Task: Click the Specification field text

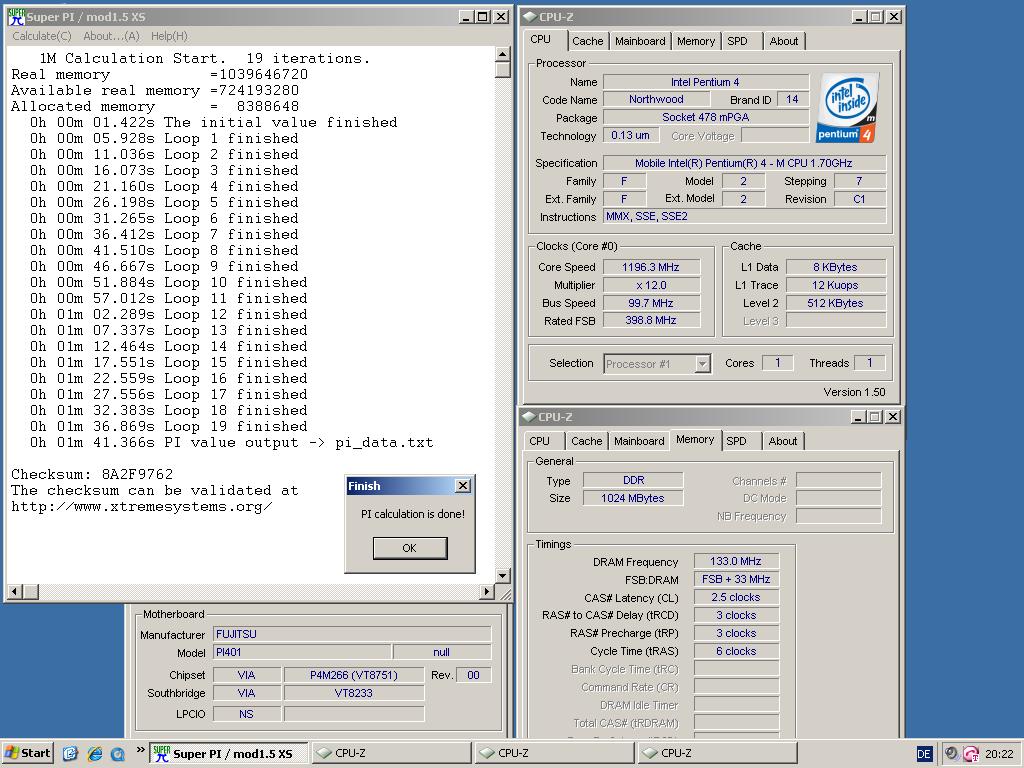Action: 744,163
